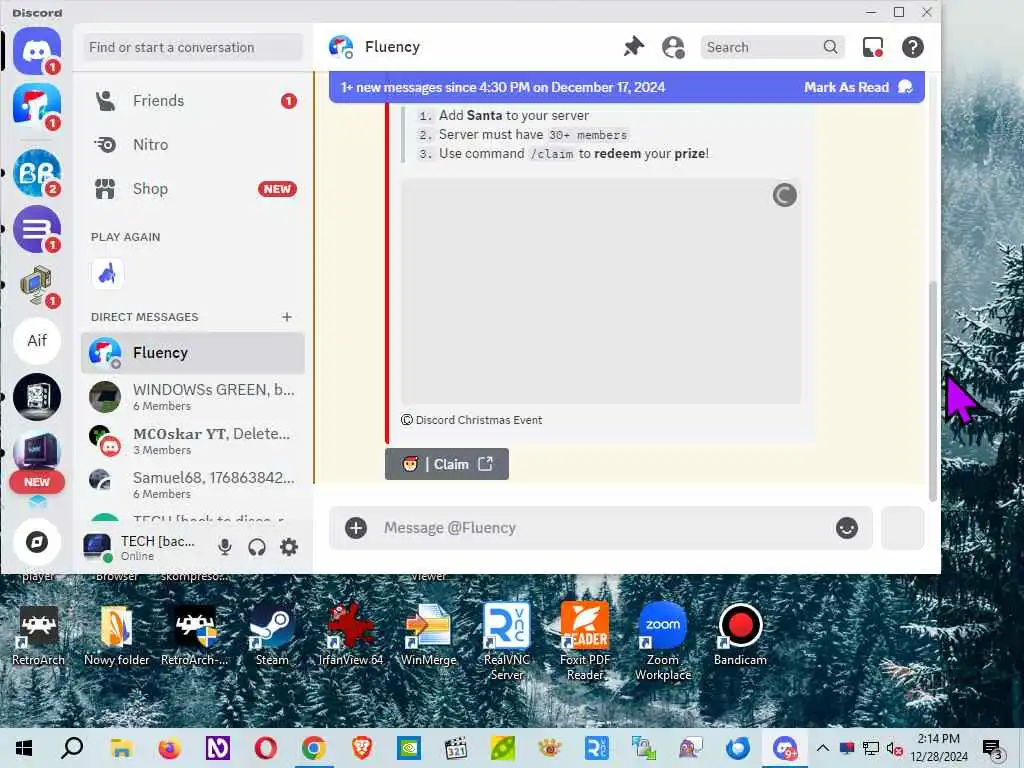Launch the Play Again game icon
The width and height of the screenshot is (1024, 768).
tap(107, 274)
